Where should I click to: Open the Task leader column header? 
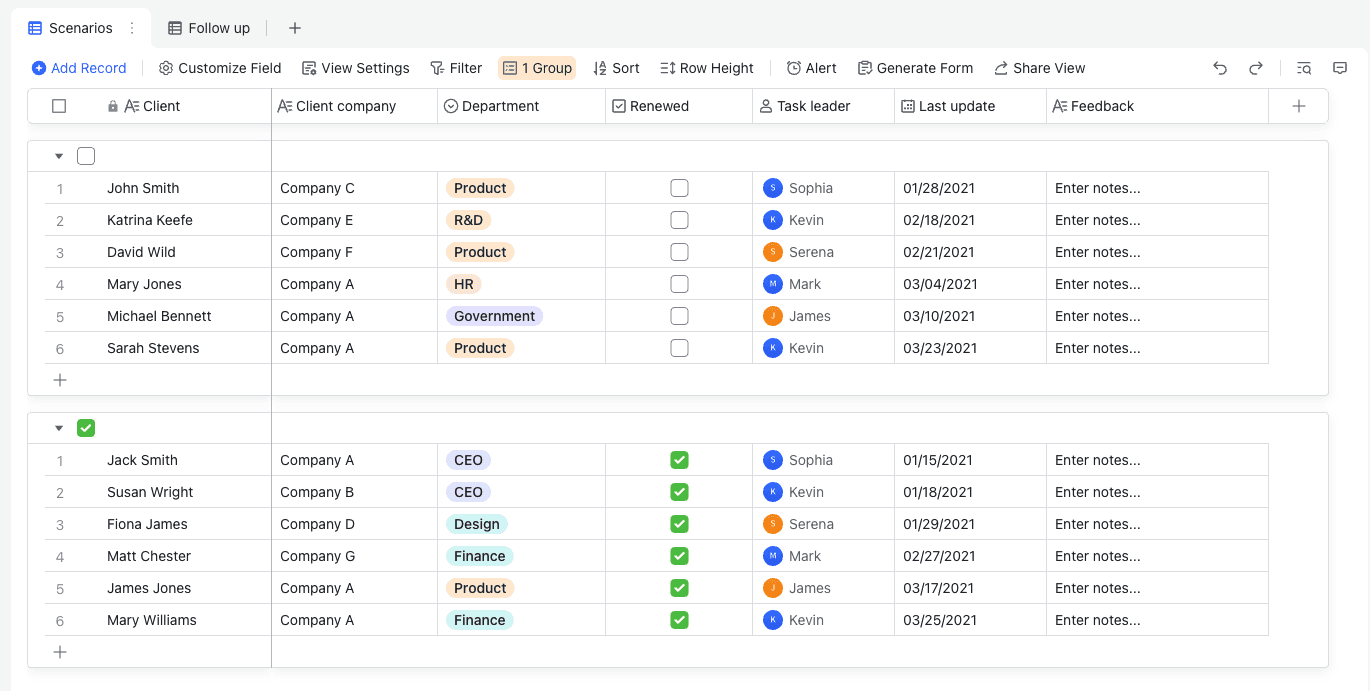pyautogui.click(x=823, y=106)
